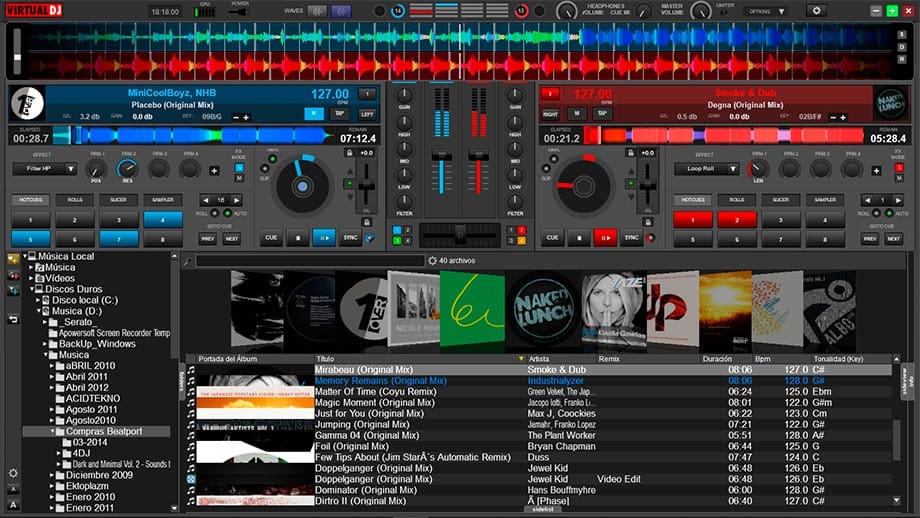
Task: Click PREV under left deck GOTO CUE
Action: pos(208,239)
